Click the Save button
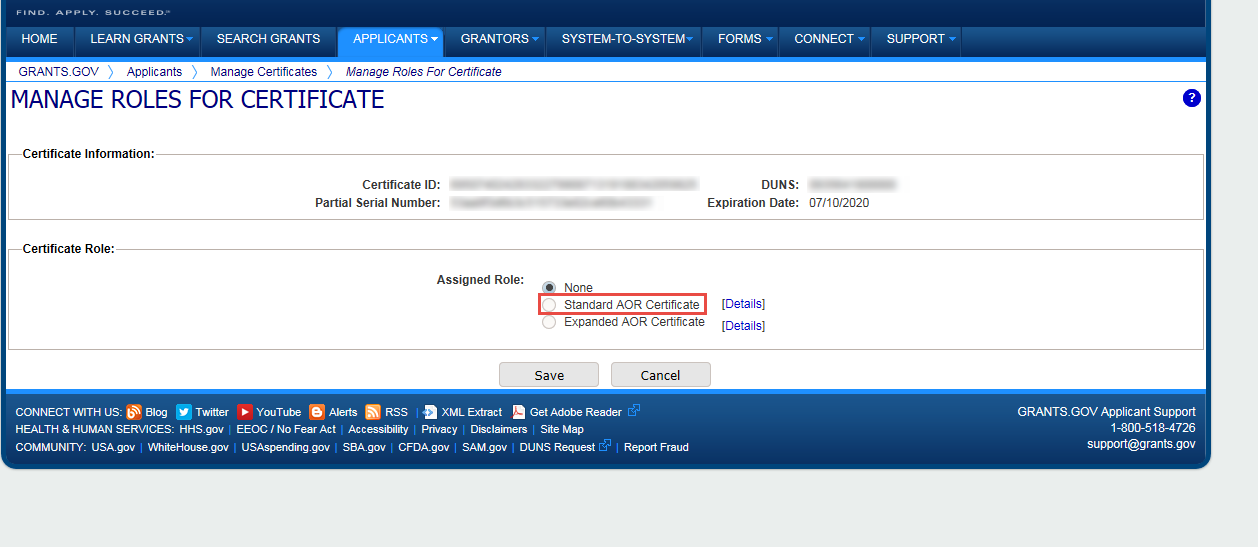This screenshot has width=1258, height=547. (549, 375)
